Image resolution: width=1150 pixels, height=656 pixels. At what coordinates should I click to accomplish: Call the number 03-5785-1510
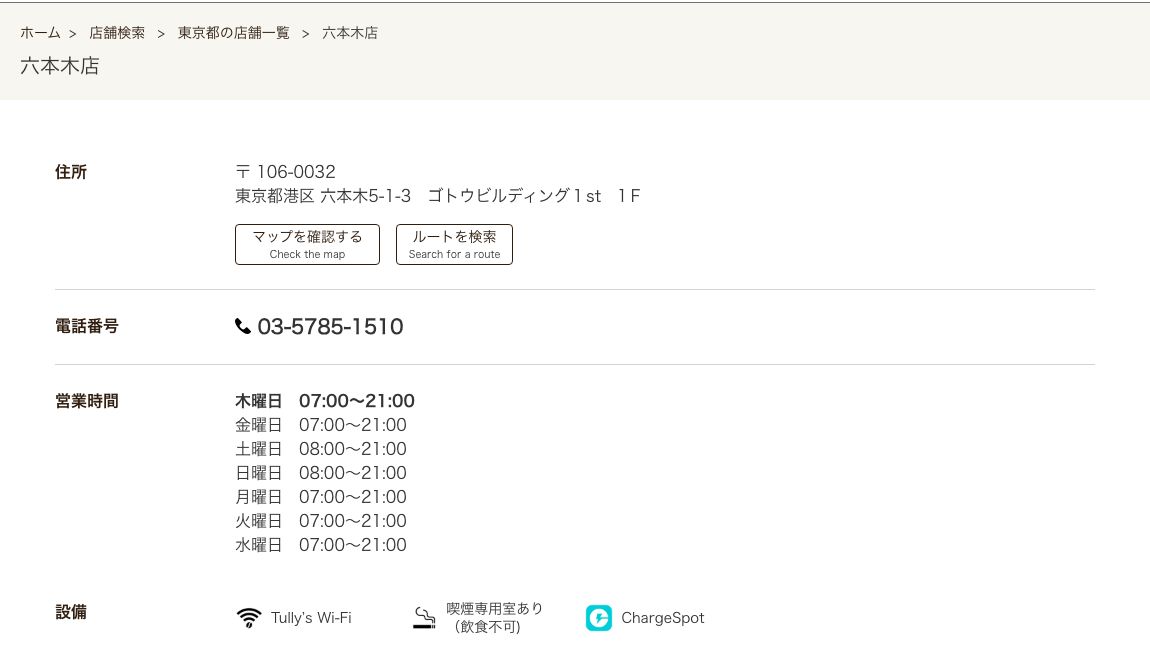click(330, 327)
